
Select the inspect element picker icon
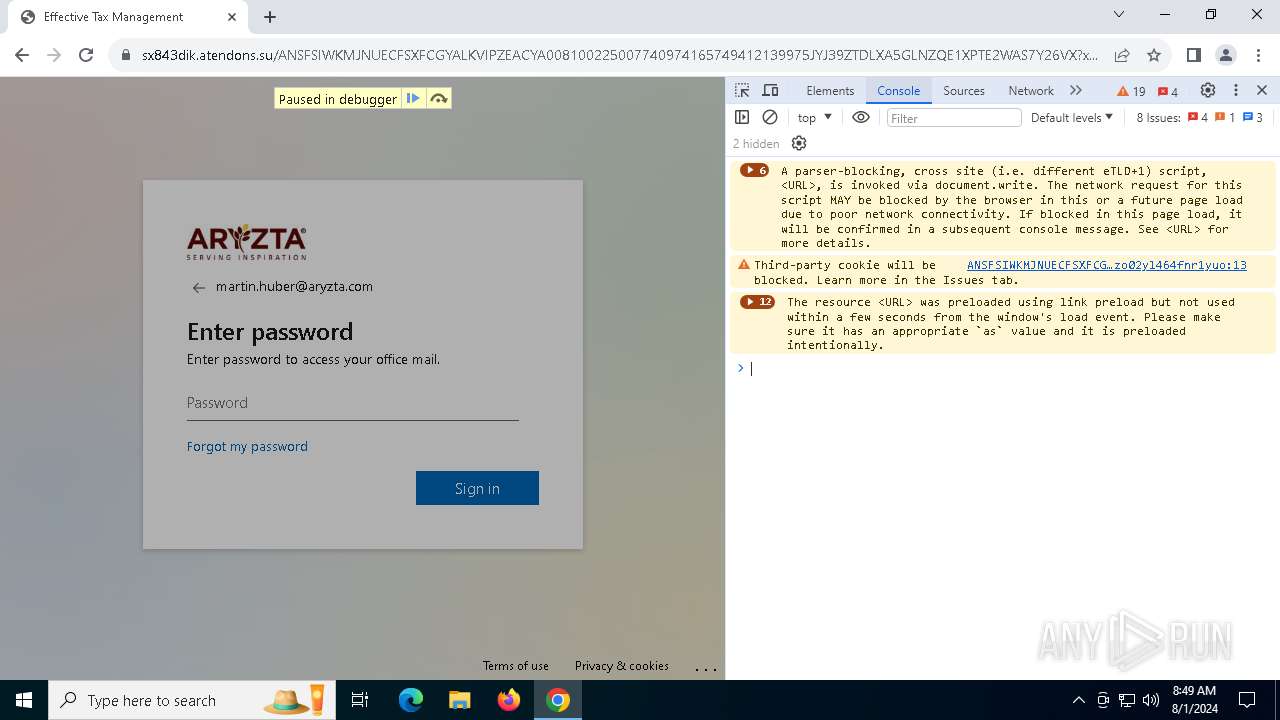742,90
